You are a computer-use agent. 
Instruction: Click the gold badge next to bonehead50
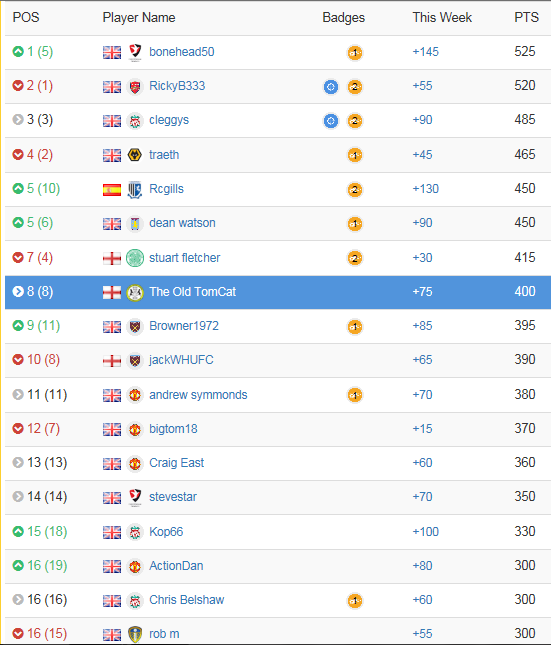(x=355, y=53)
